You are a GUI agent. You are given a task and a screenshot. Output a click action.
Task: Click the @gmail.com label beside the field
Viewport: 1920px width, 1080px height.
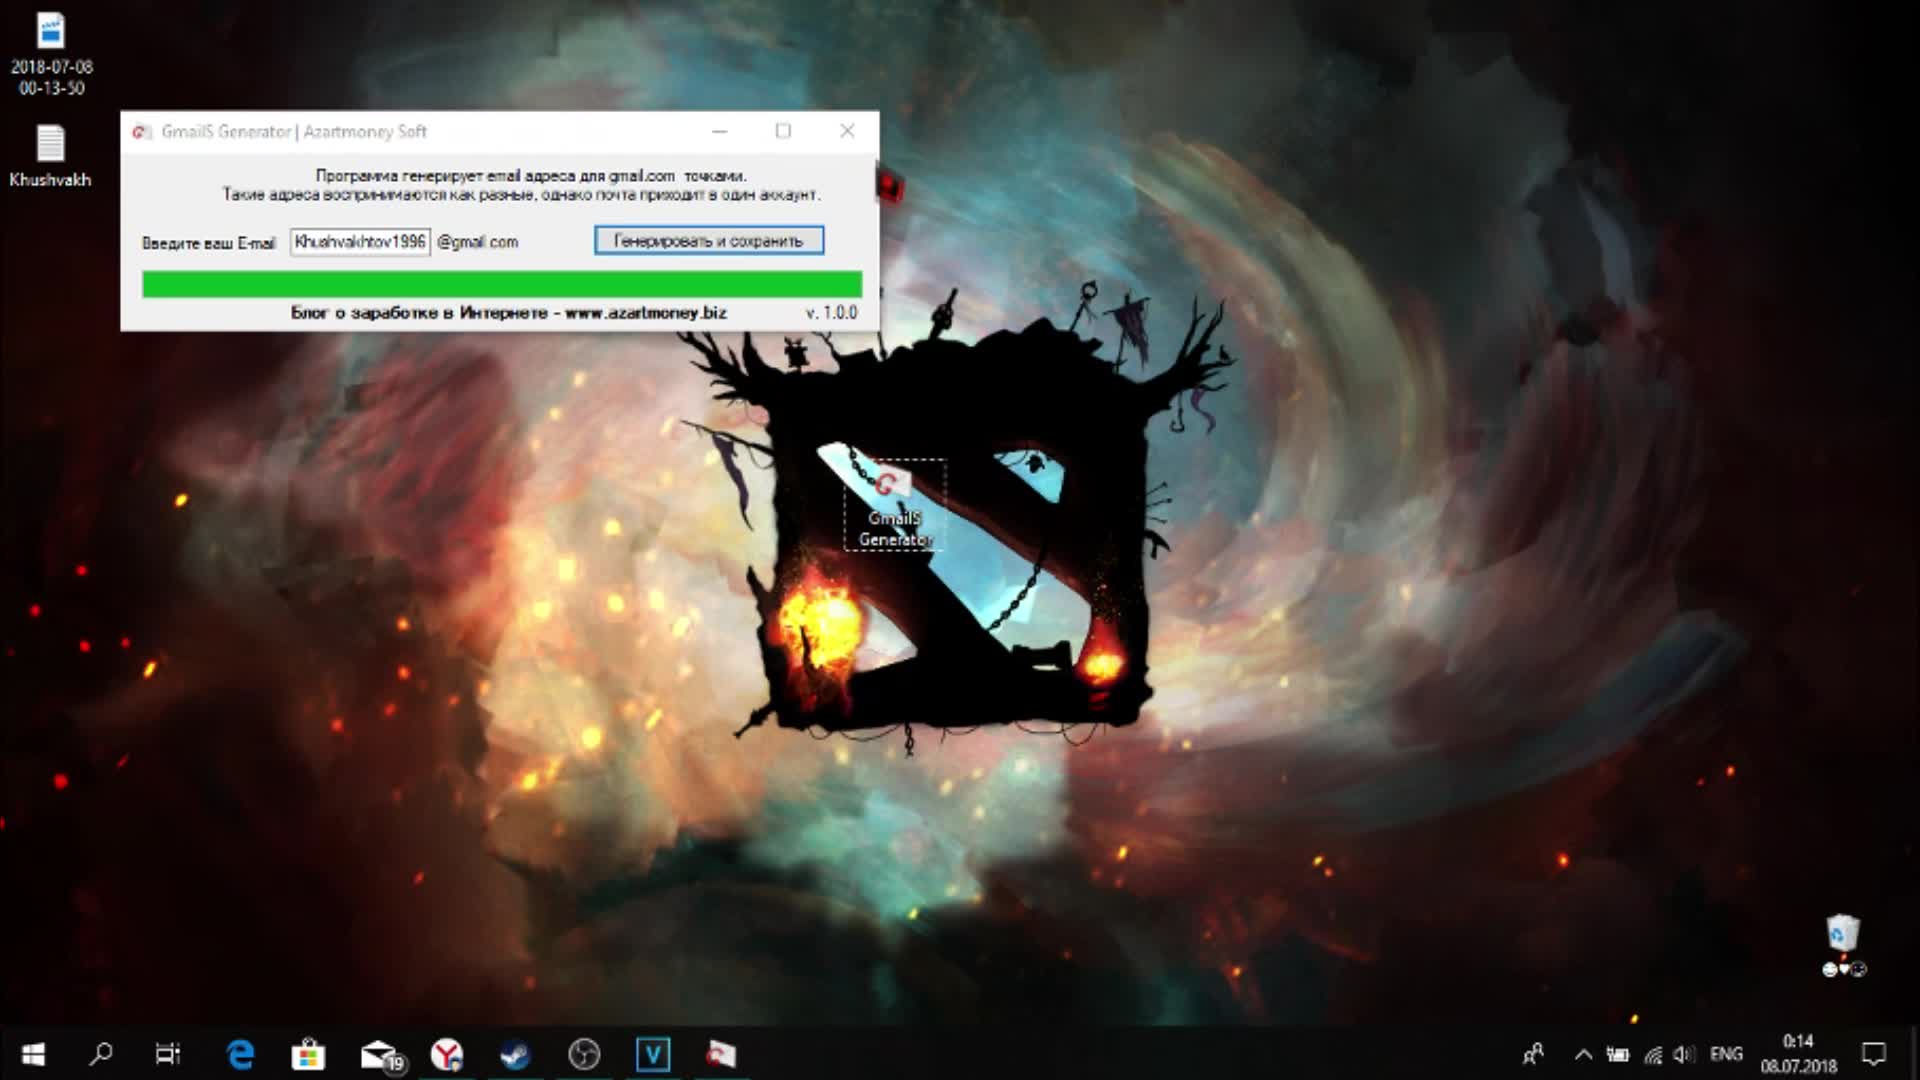pos(478,242)
